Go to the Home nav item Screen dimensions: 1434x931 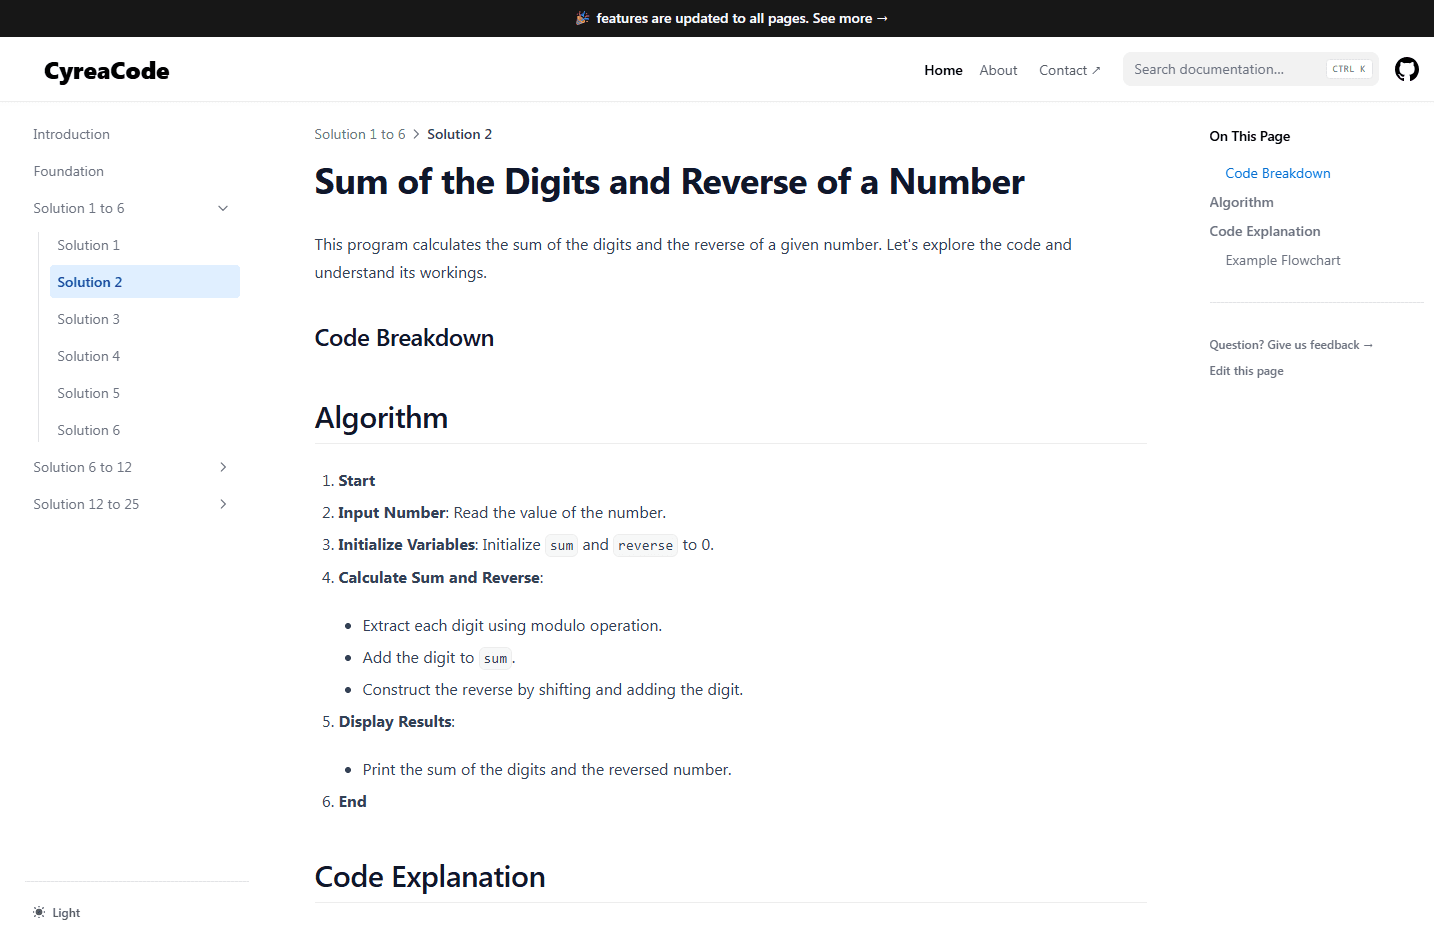(x=943, y=70)
